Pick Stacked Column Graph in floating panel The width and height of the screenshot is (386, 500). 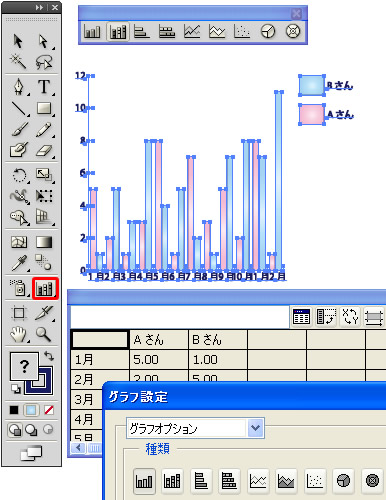coord(118,32)
